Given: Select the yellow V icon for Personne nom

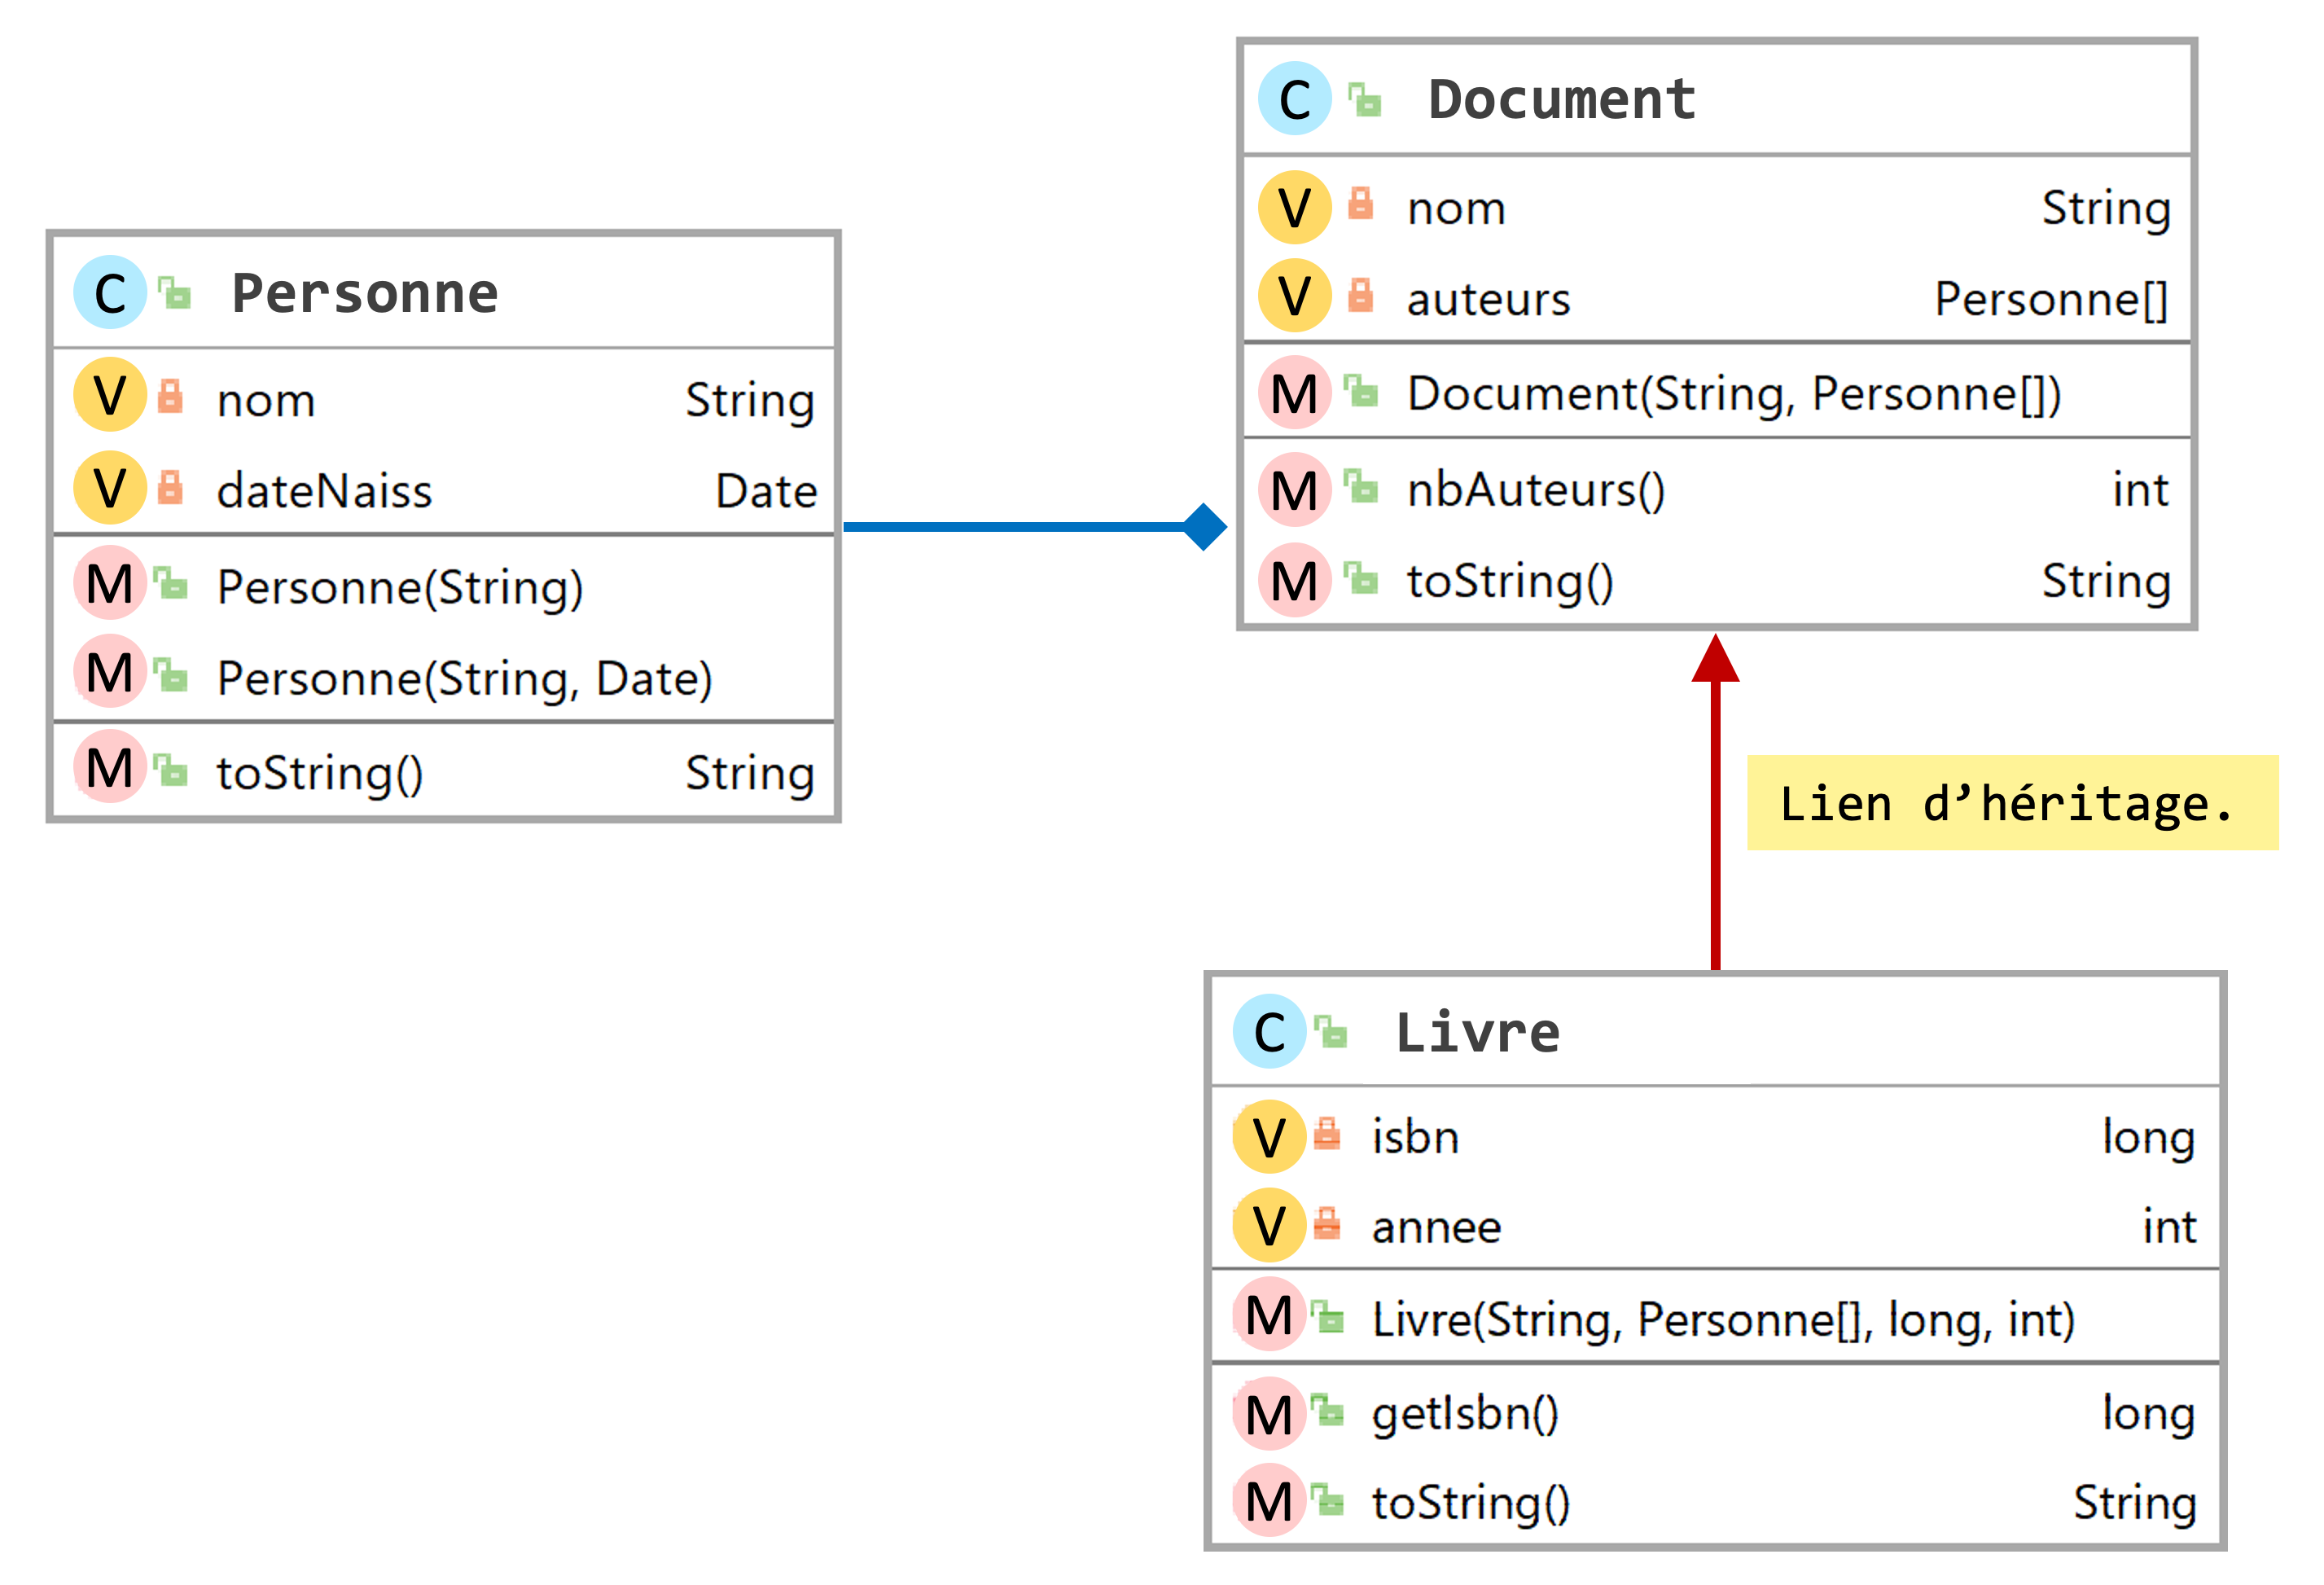Looking at the screenshot, I should [x=110, y=395].
